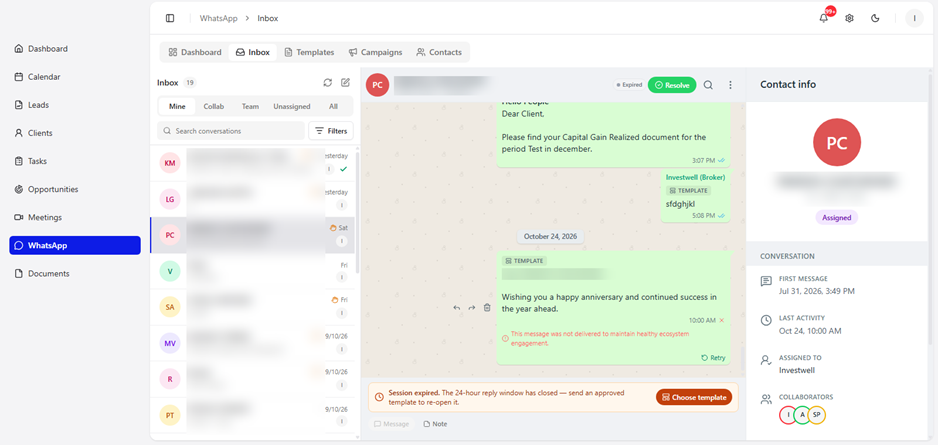Open user profile avatar I
938x445 pixels.
914,19
